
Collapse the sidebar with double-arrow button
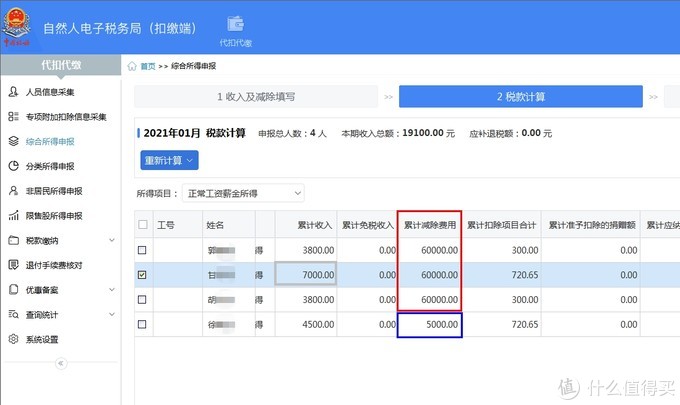pos(61,363)
